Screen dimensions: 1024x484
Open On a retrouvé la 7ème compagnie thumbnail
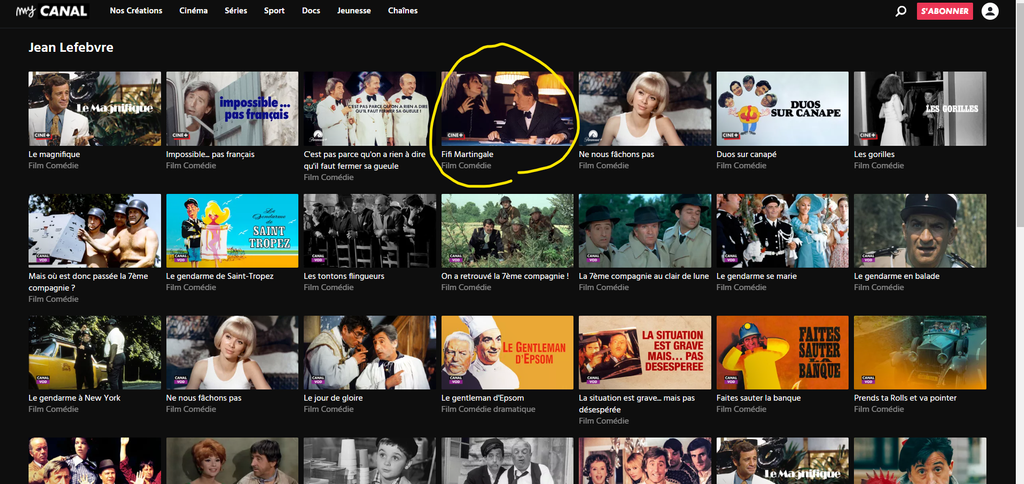coord(507,231)
